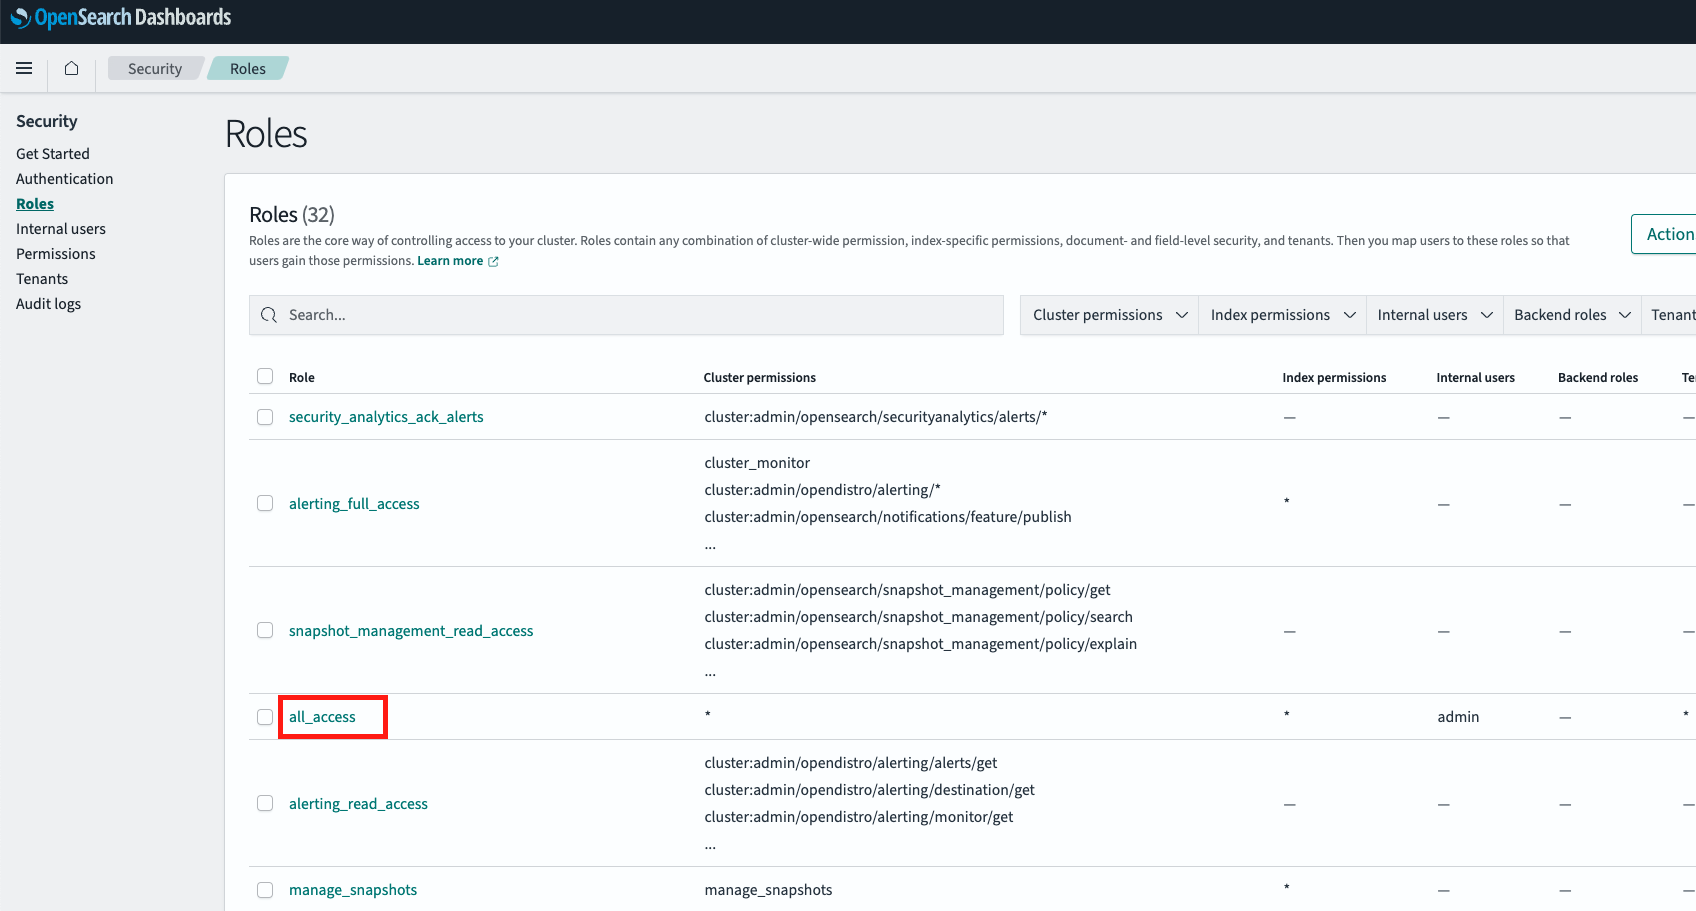The height and width of the screenshot is (911, 1696).
Task: Click the Actions button
Action: coord(1670,233)
